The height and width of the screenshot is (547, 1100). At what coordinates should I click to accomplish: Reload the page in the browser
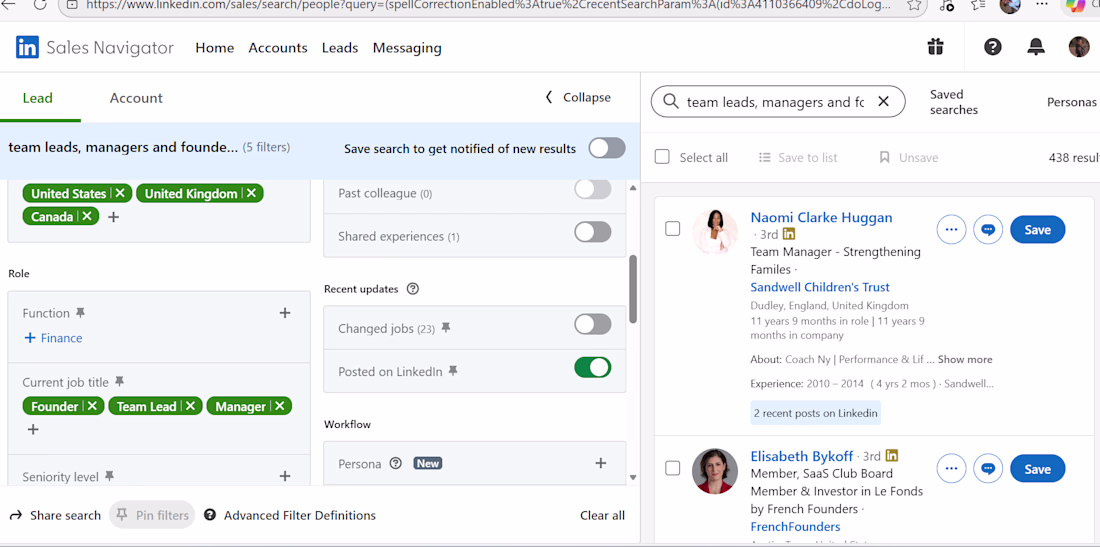[40, 4]
